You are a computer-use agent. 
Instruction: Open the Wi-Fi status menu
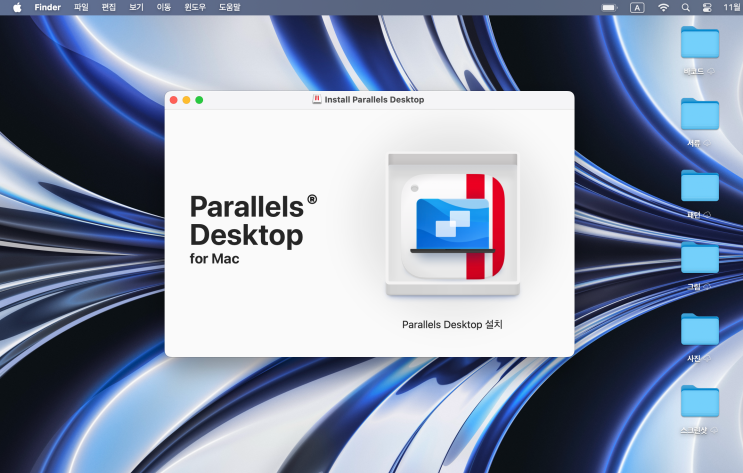coord(663,8)
